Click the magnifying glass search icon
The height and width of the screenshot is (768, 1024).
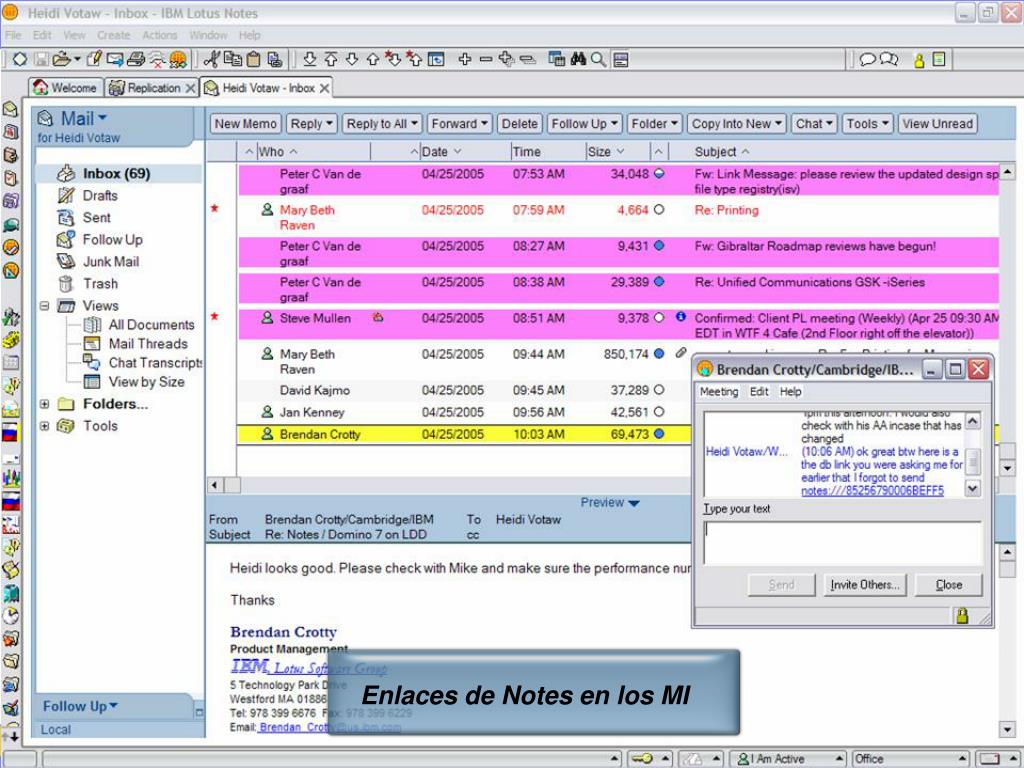click(598, 59)
